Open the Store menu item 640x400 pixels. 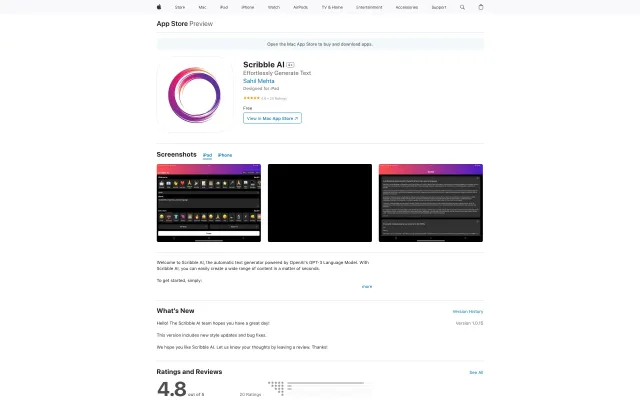click(x=180, y=6)
